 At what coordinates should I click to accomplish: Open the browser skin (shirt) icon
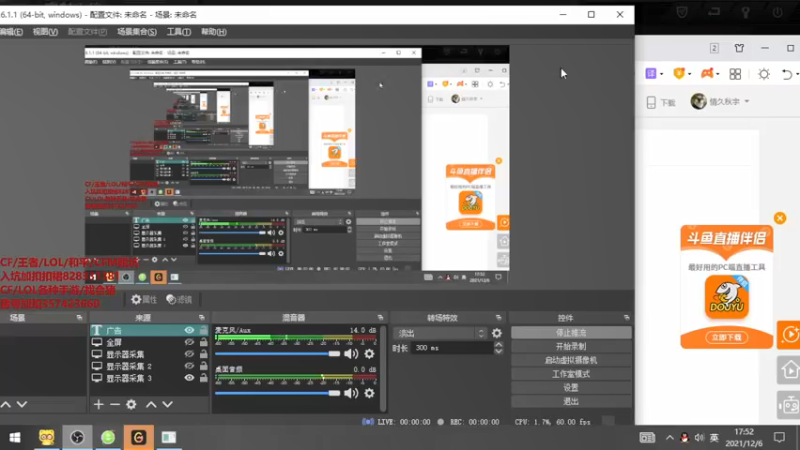[739, 48]
